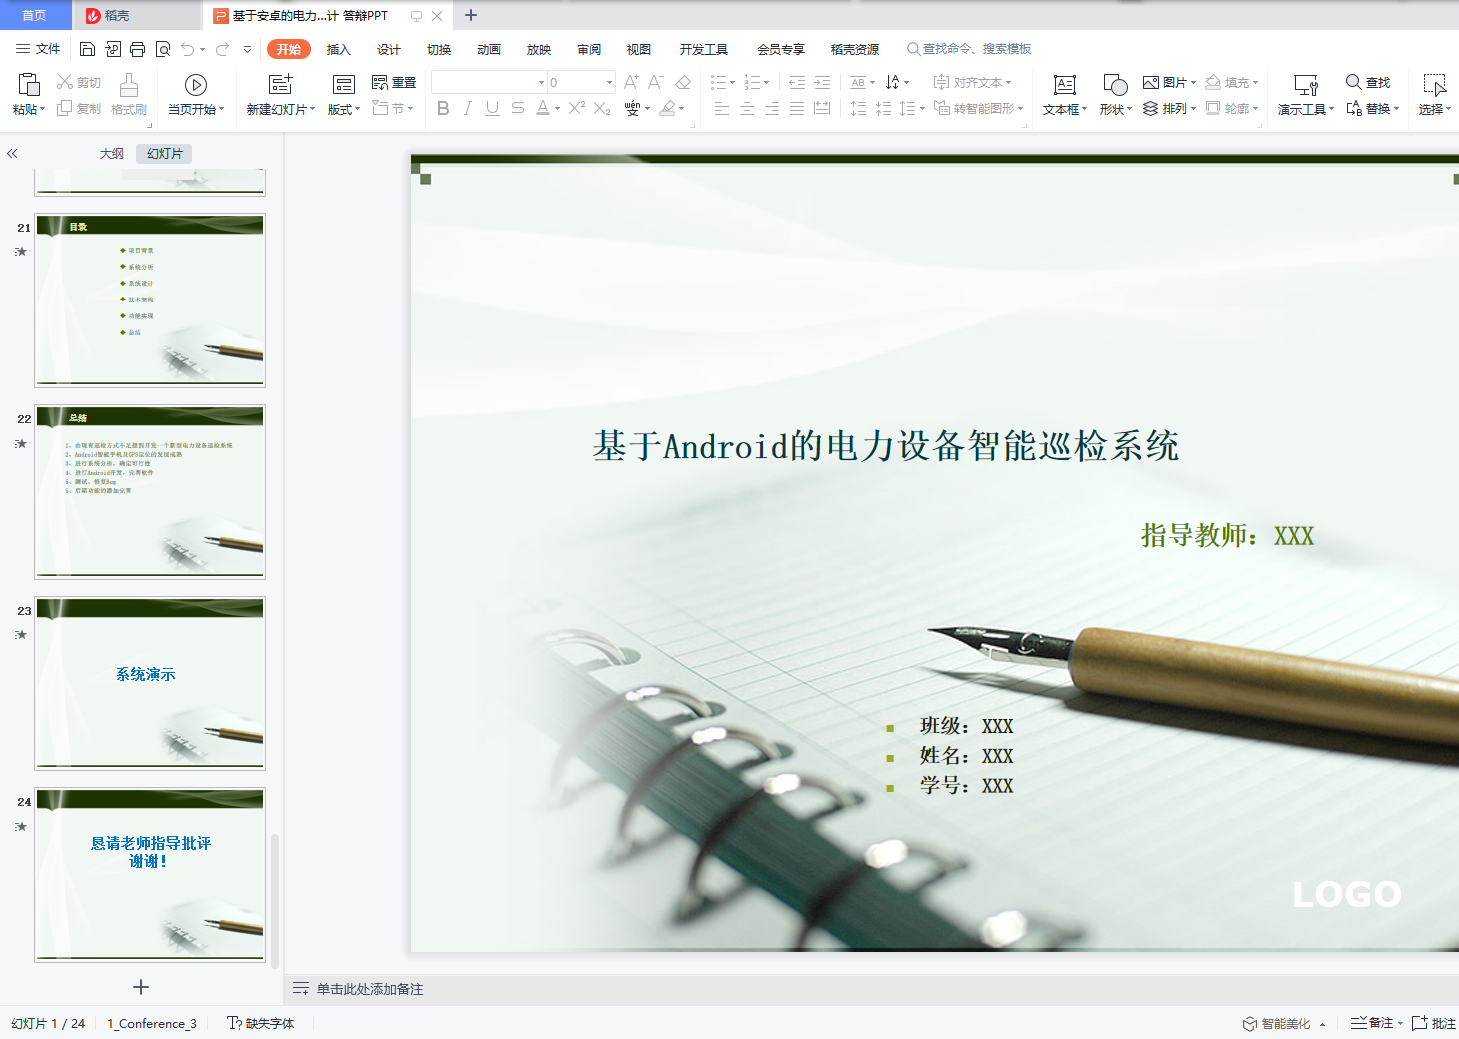Toggle Italic formatting
This screenshot has height=1039, width=1459.
467,108
